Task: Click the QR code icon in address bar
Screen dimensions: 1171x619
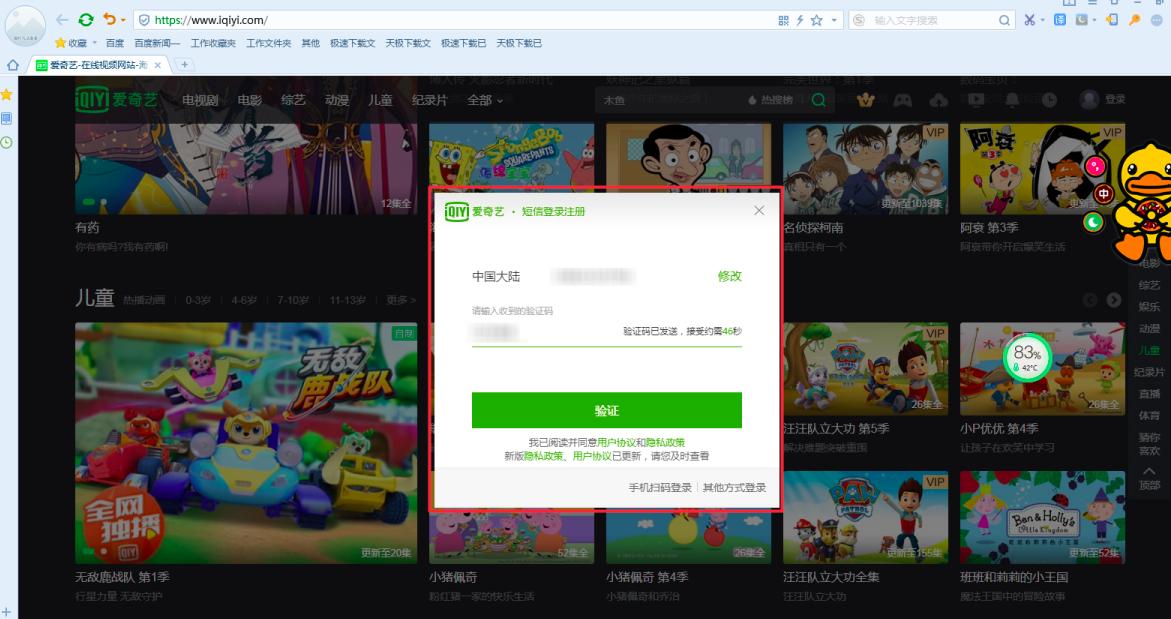Action: coord(783,20)
